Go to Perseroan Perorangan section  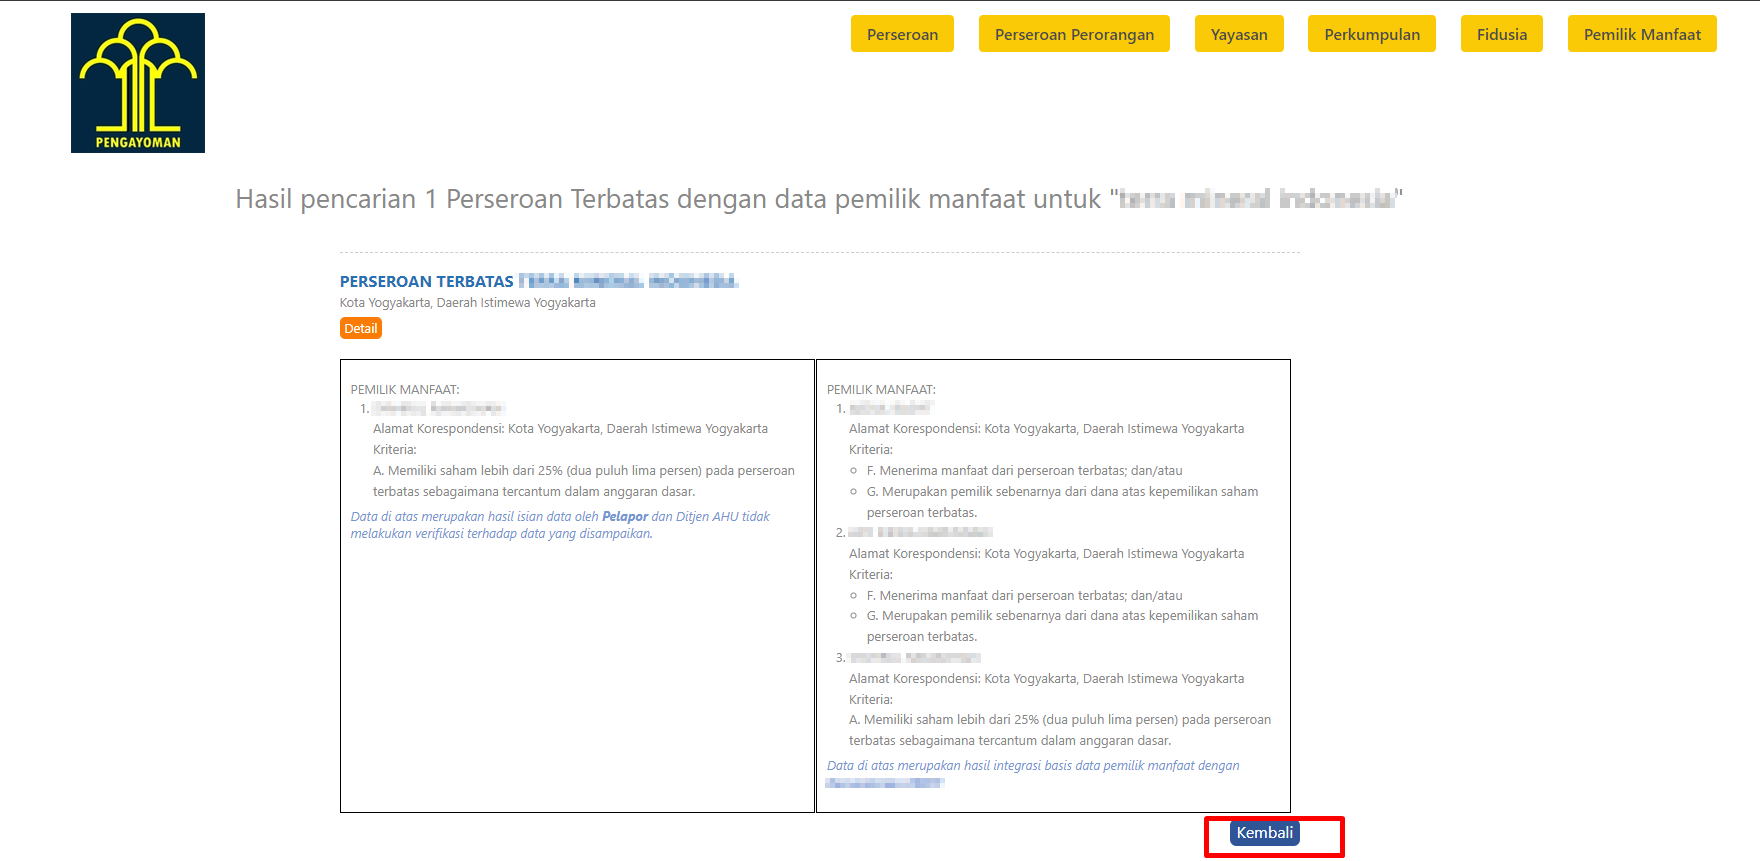click(1074, 34)
